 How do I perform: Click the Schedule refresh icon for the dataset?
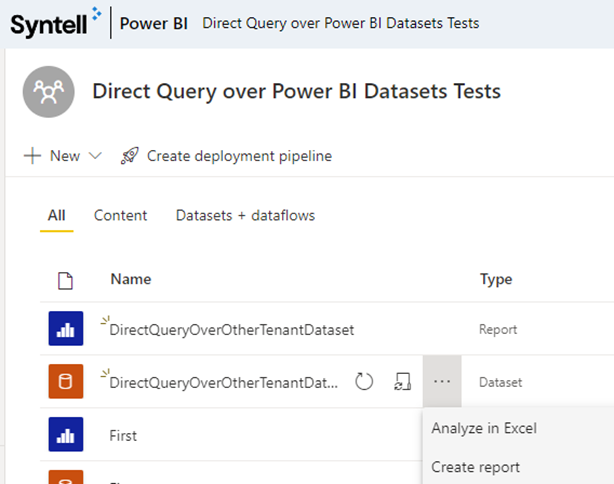point(403,381)
